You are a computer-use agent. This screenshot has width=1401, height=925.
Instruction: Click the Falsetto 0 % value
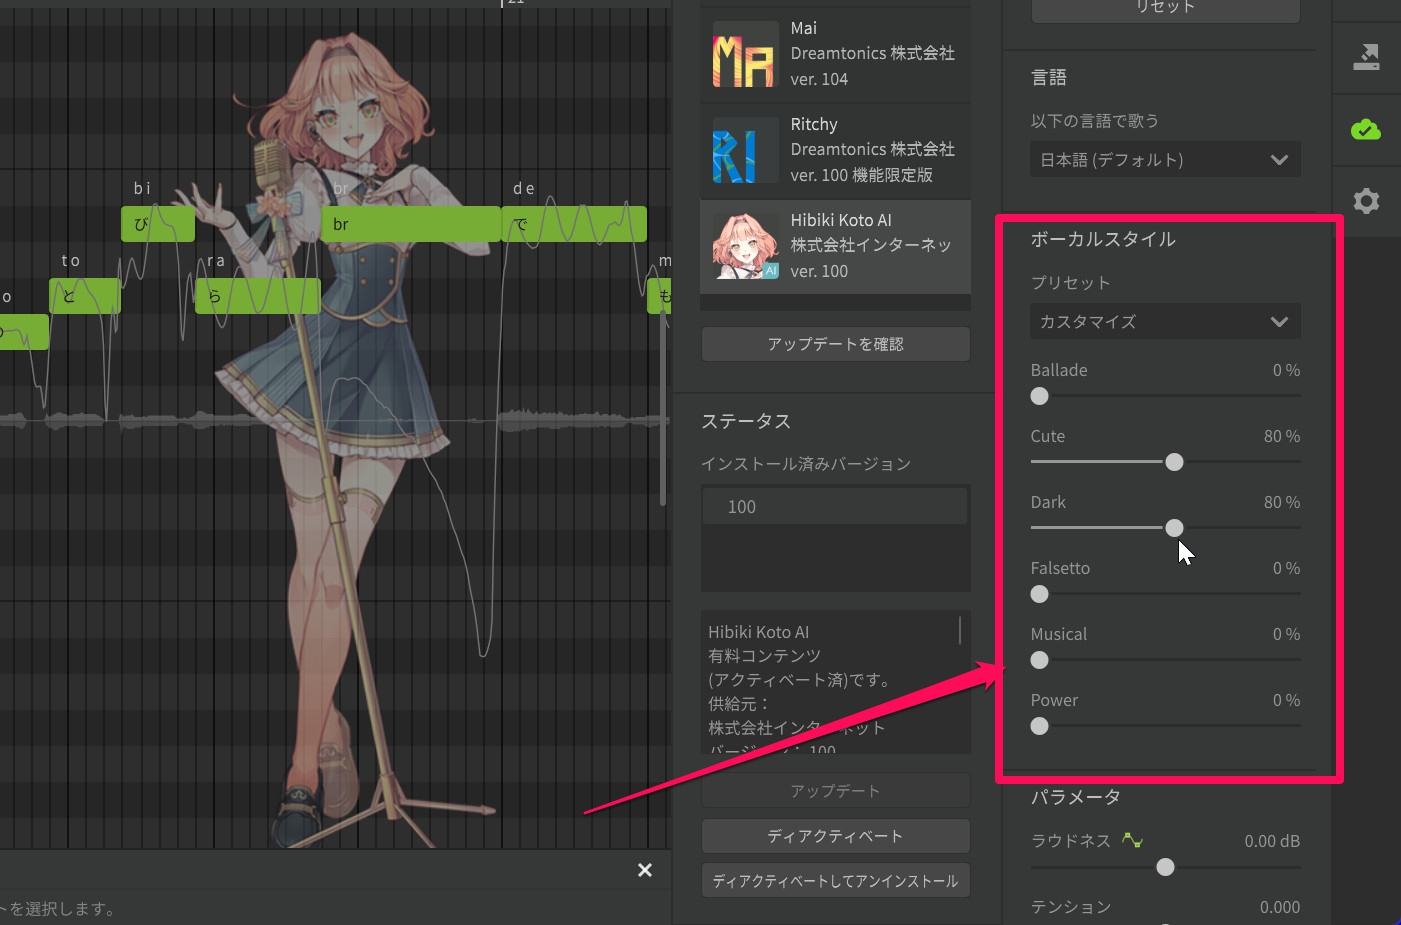tap(1286, 568)
